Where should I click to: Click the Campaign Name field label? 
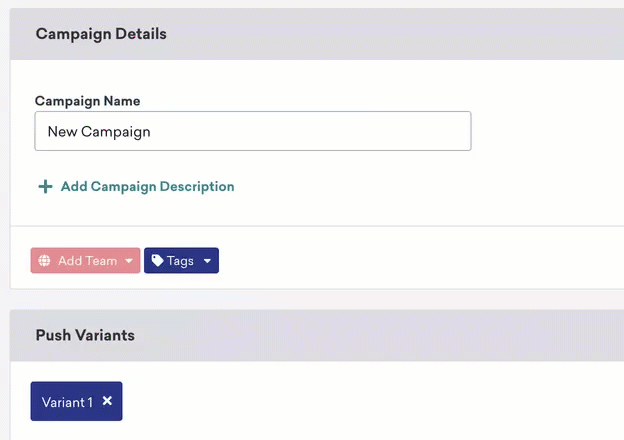88,101
